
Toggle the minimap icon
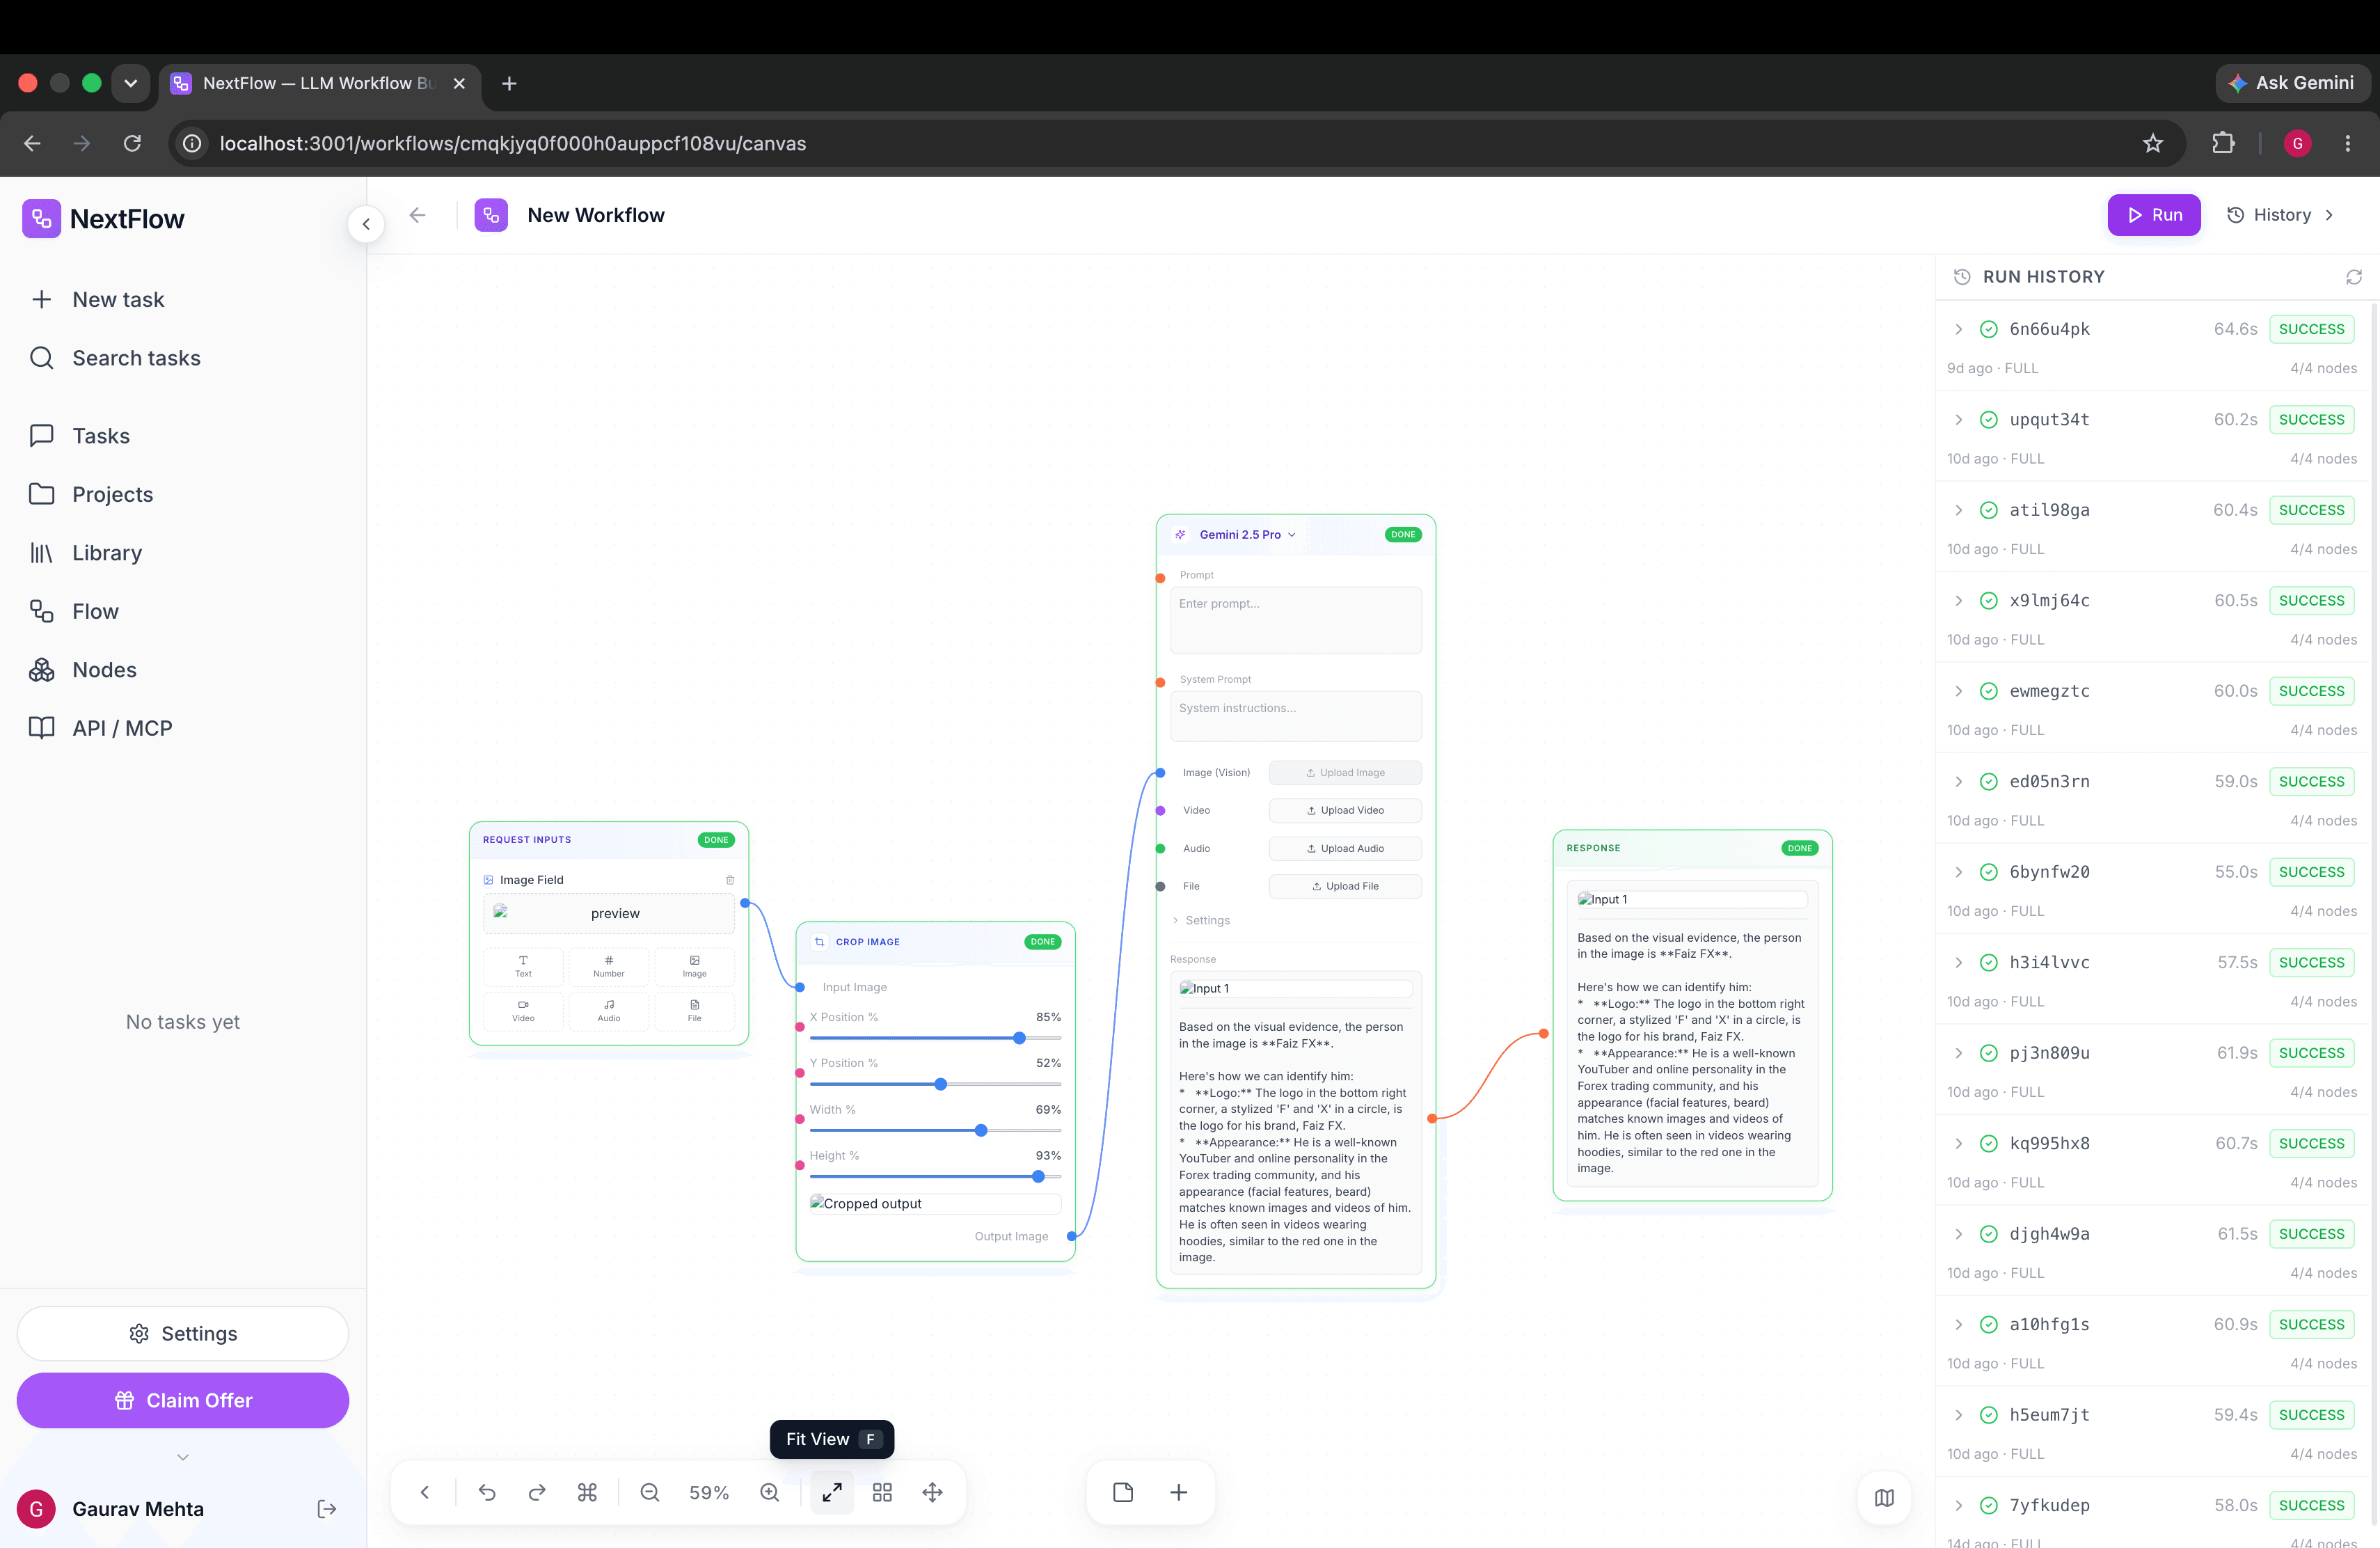click(1884, 1498)
